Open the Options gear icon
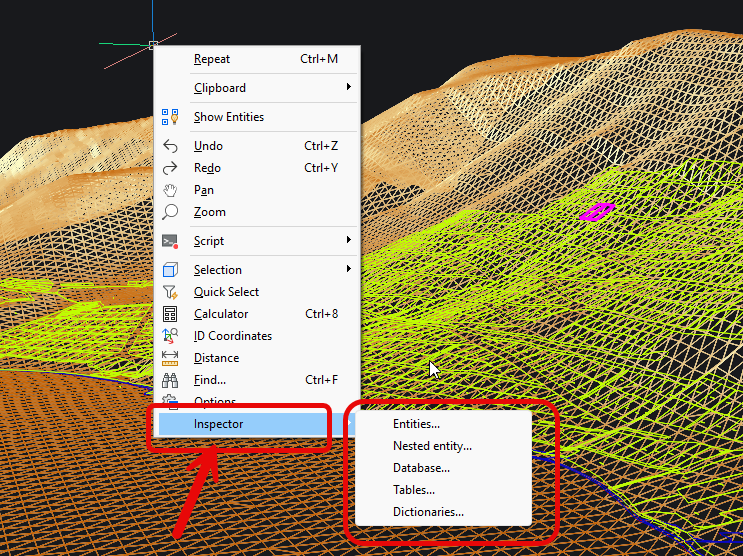The image size is (743, 556). click(x=170, y=401)
